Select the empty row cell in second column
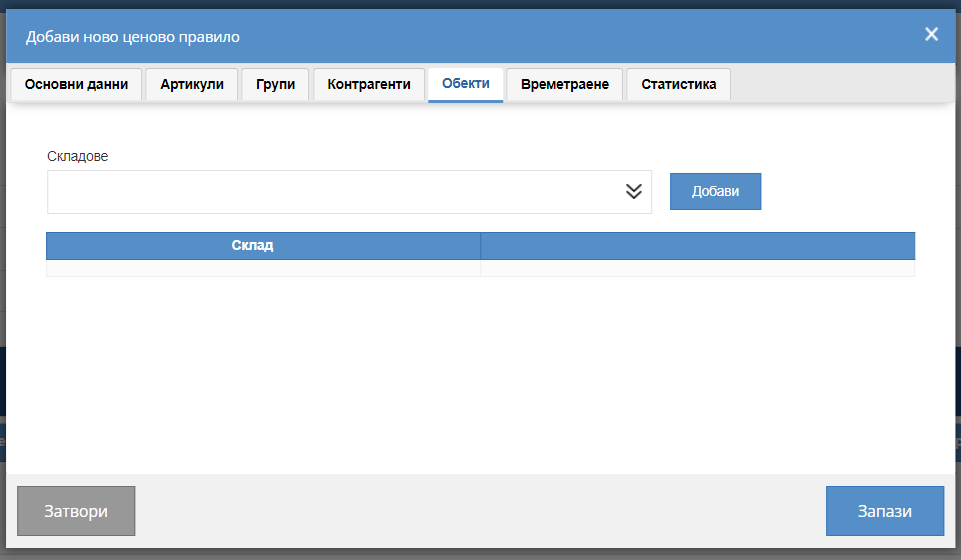This screenshot has height=560, width=961. pos(697,268)
